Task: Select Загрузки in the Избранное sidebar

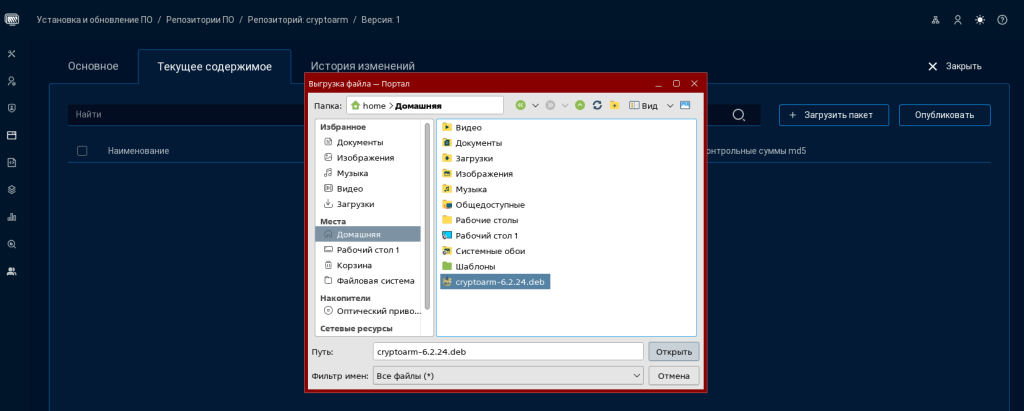Action: [x=355, y=203]
